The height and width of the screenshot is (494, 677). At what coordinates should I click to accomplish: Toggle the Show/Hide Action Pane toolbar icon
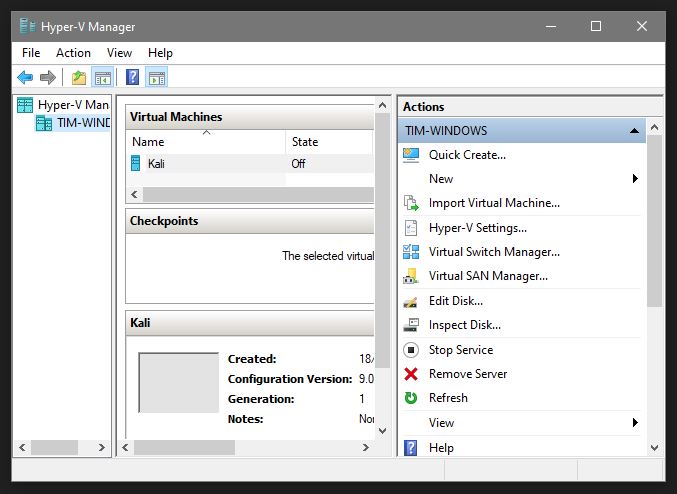pos(156,77)
